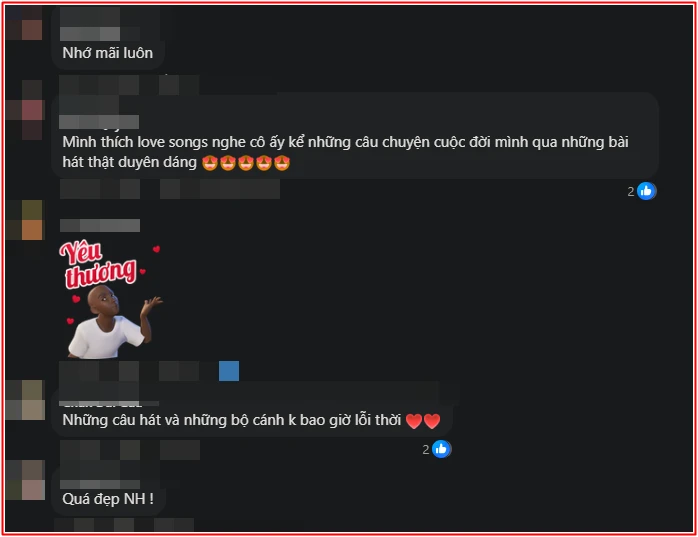Image resolution: width=698 pixels, height=537 pixels.
Task: Select the comment text Quá đẹp NH !
Action: pyautogui.click(x=108, y=499)
